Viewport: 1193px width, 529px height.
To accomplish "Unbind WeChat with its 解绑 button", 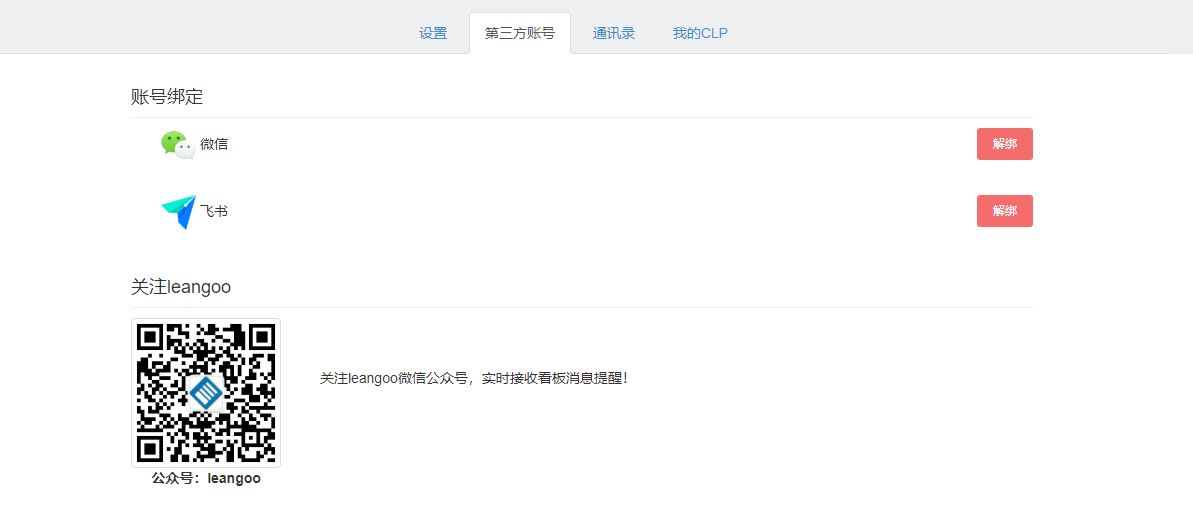I will pyautogui.click(x=1004, y=144).
